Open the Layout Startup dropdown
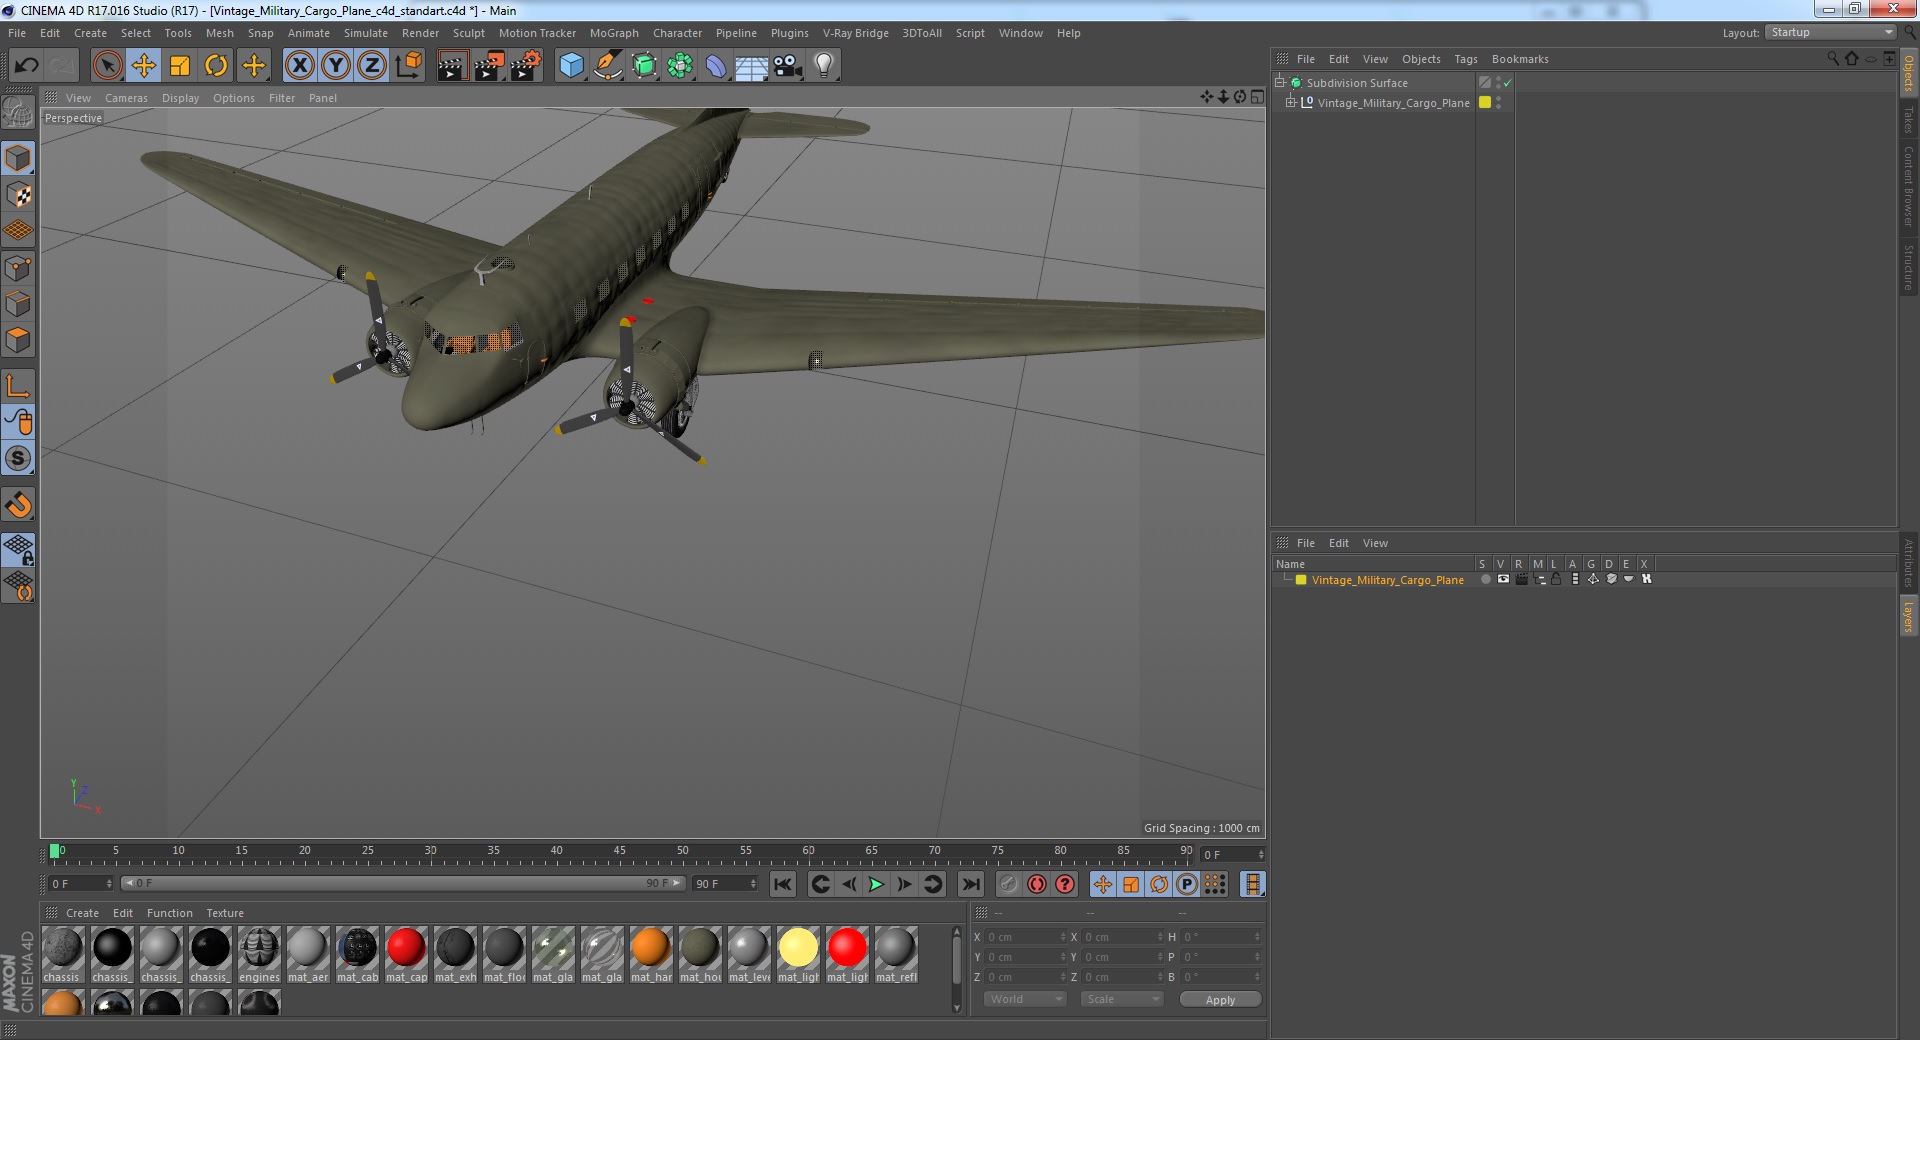 coord(1832,32)
